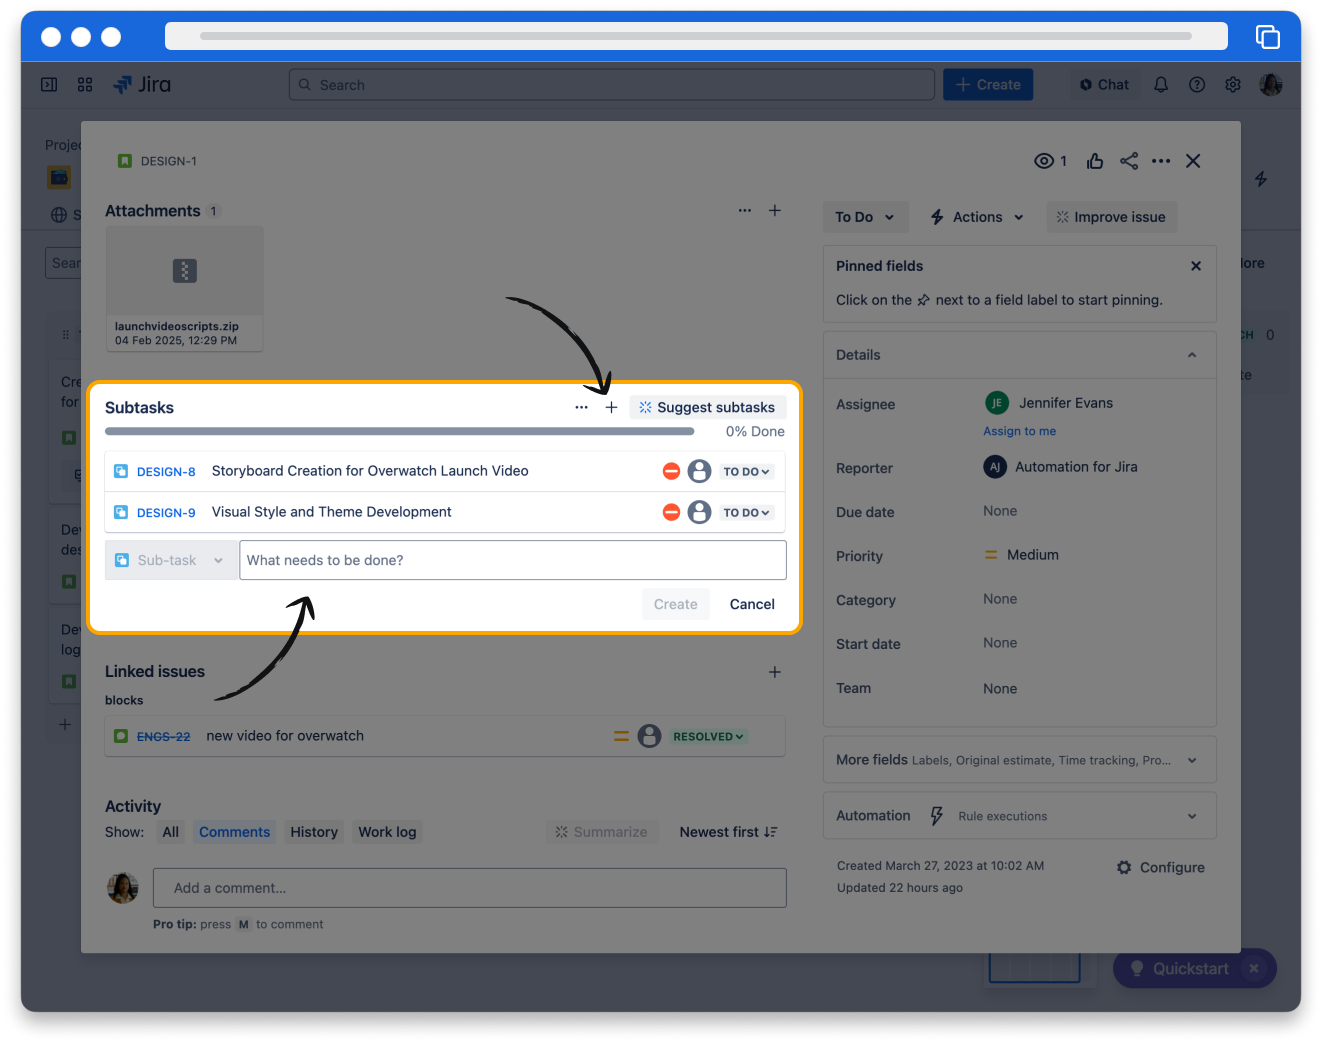
Task: Open Chat from top bar
Action: [1104, 85]
